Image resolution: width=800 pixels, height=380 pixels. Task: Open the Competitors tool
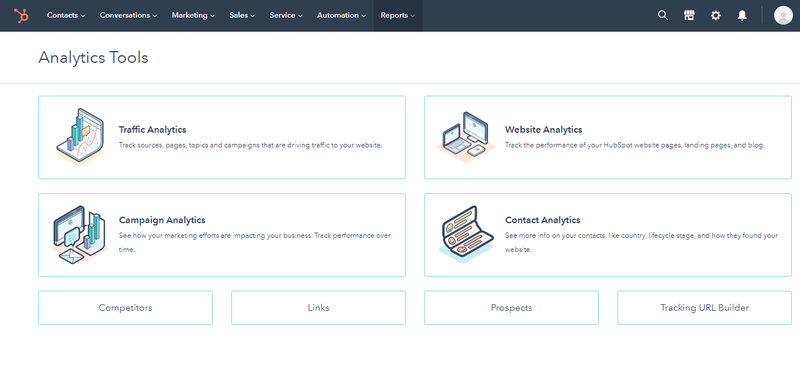pos(125,308)
